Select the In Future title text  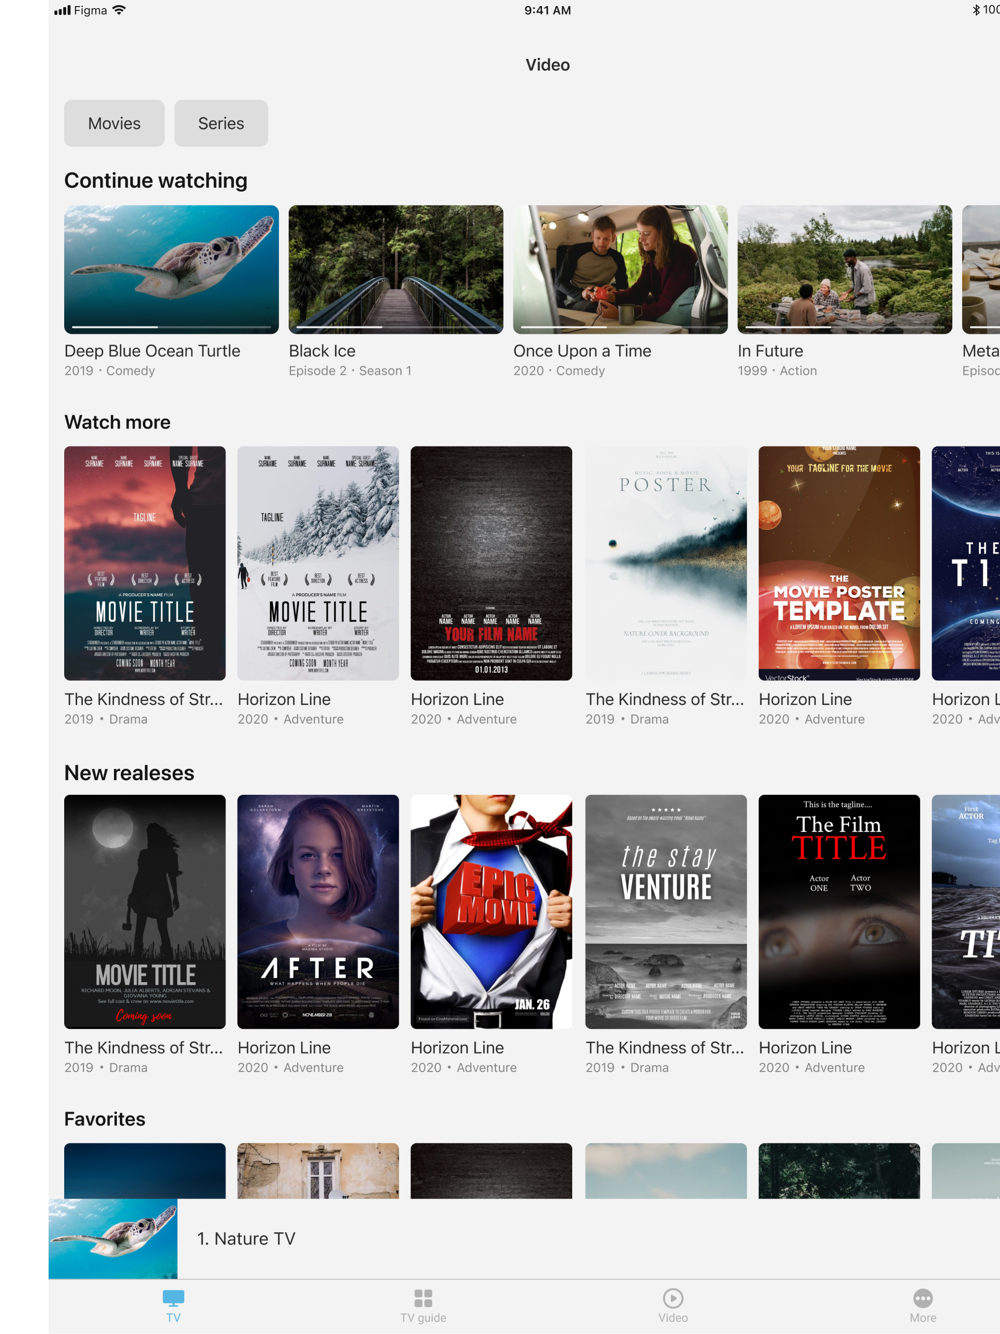pos(770,351)
